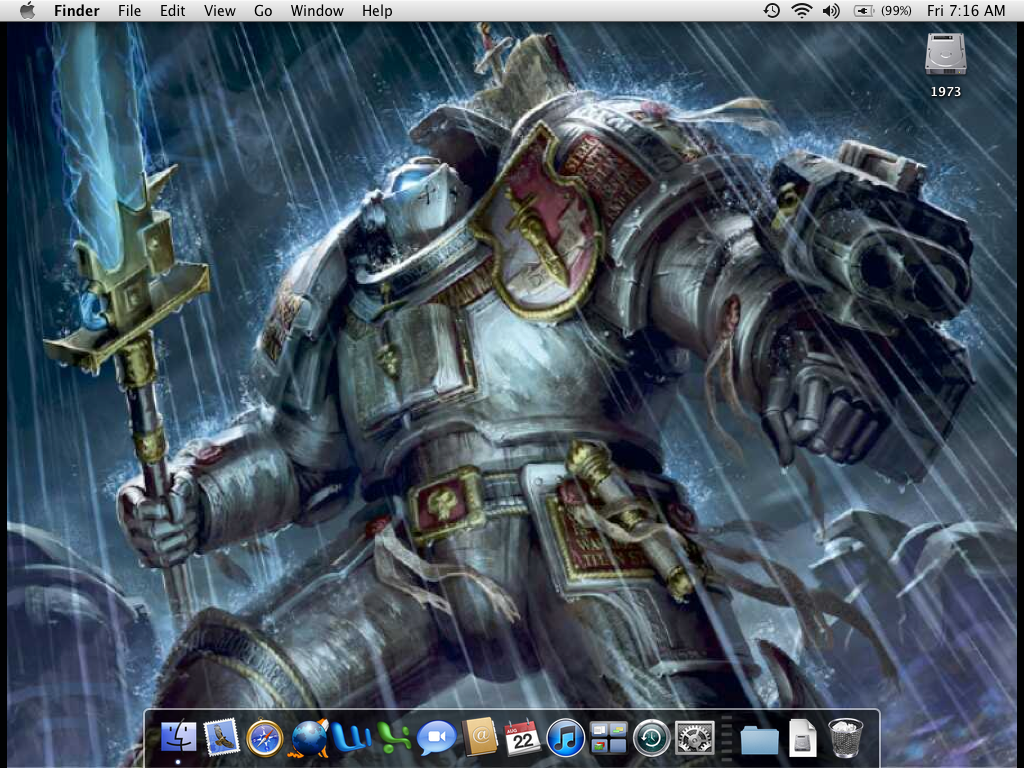Click Time Machine status icon in menu bar
The image size is (1024, 768).
[x=772, y=10]
